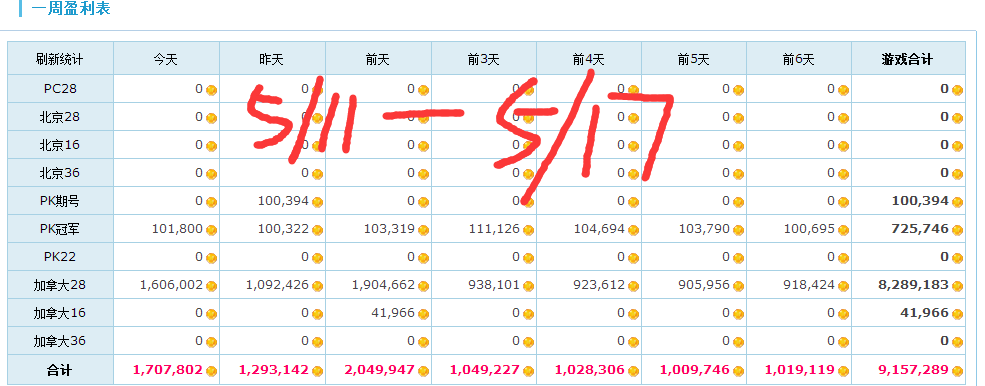Click coin icon beside 1,028,306 total
The image size is (985, 386).
pyautogui.click(x=633, y=371)
